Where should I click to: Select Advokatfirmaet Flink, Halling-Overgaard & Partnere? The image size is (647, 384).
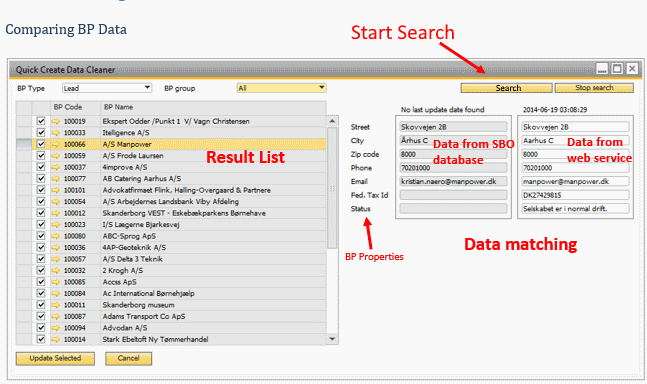[187, 190]
